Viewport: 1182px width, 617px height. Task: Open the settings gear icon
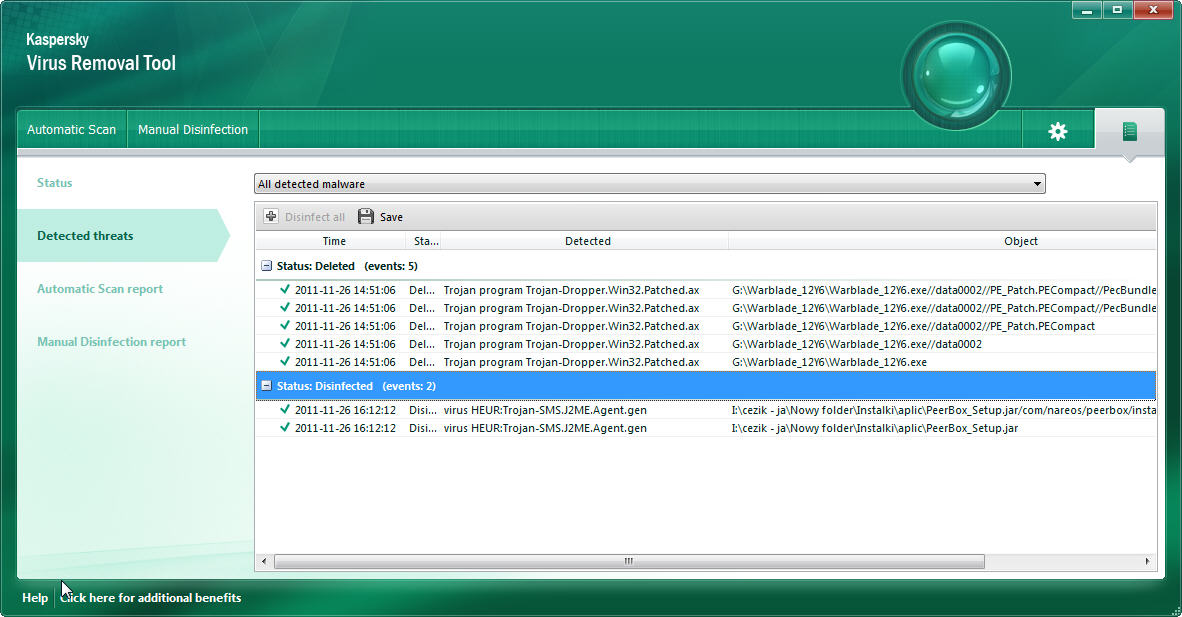coord(1058,131)
